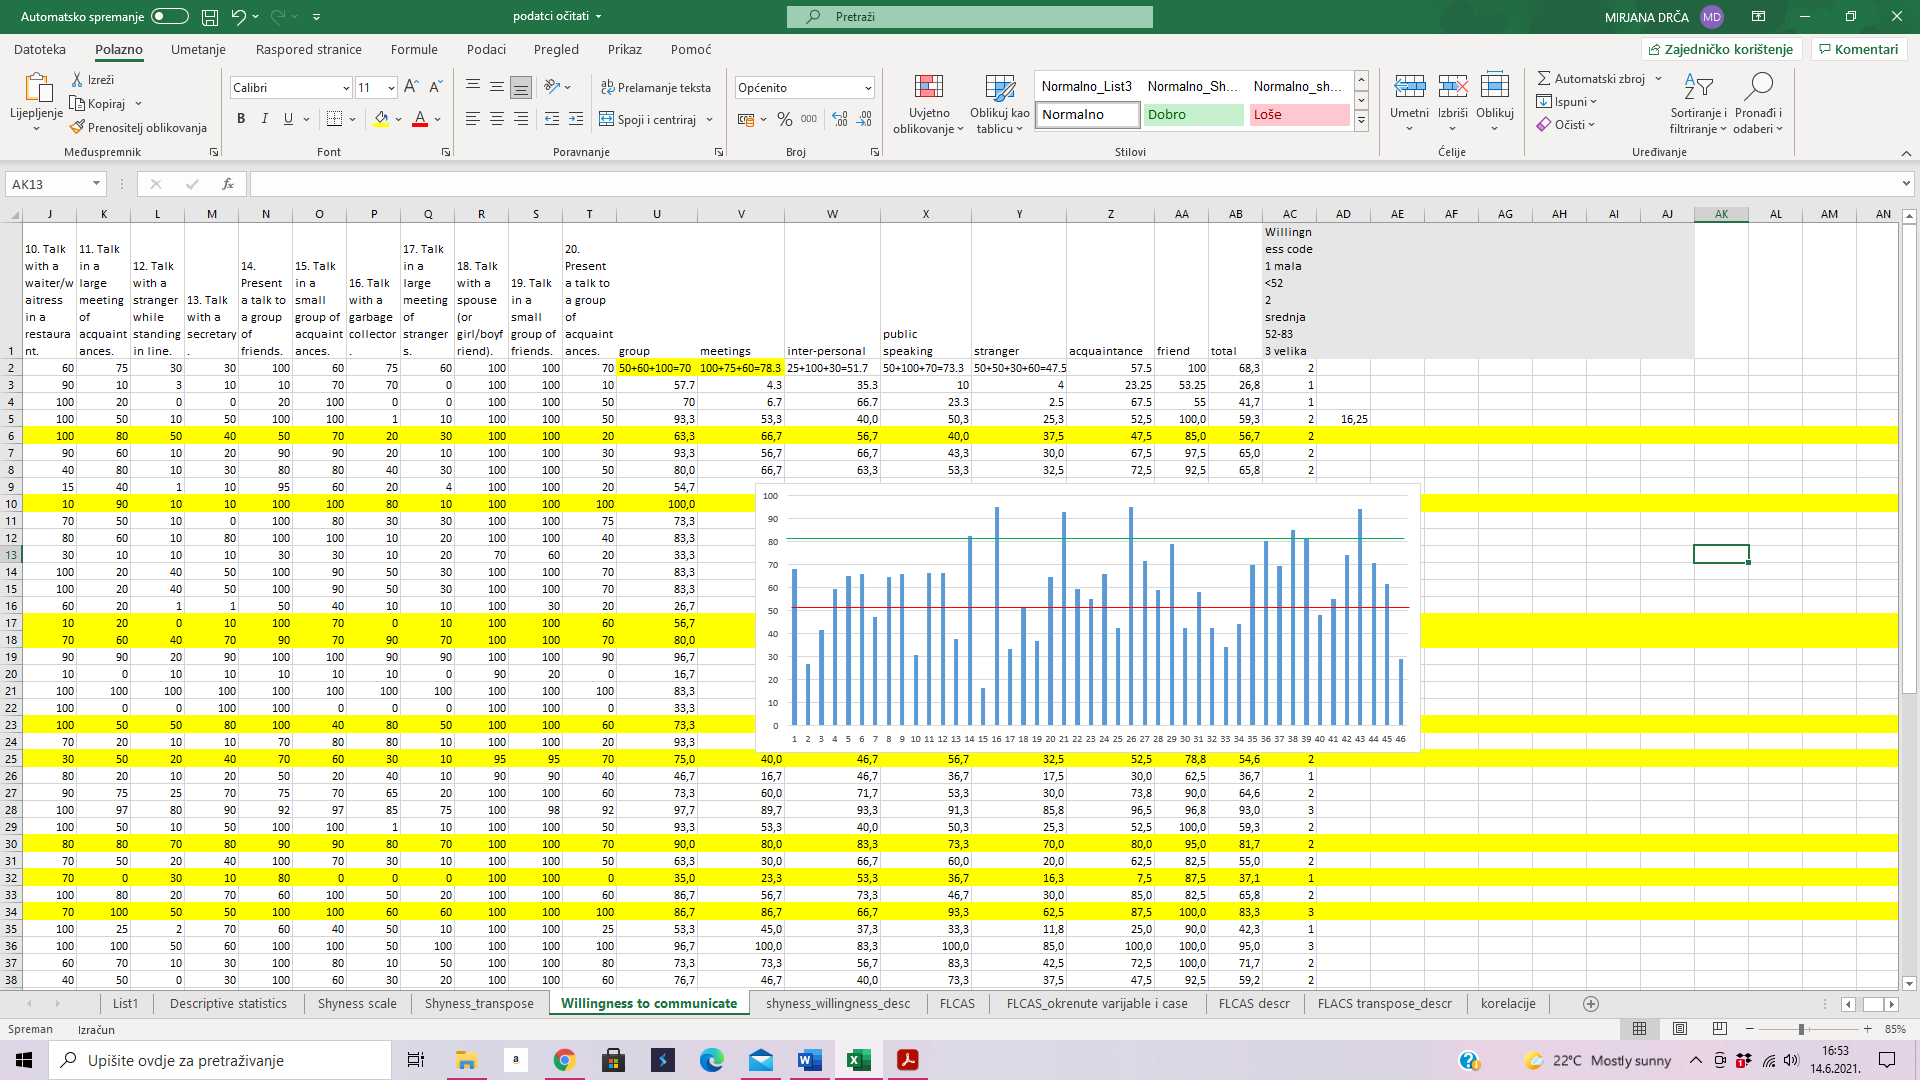Apply Bold formatting
Image resolution: width=1920 pixels, height=1080 pixels.
coord(241,119)
